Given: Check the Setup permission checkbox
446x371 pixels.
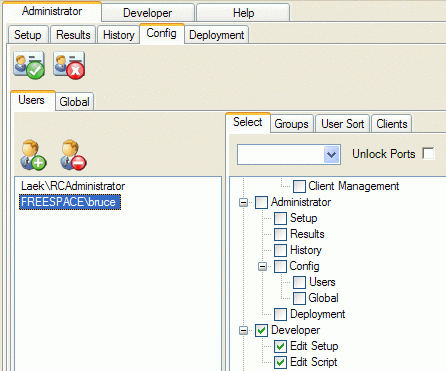Looking at the screenshot, I should [280, 218].
